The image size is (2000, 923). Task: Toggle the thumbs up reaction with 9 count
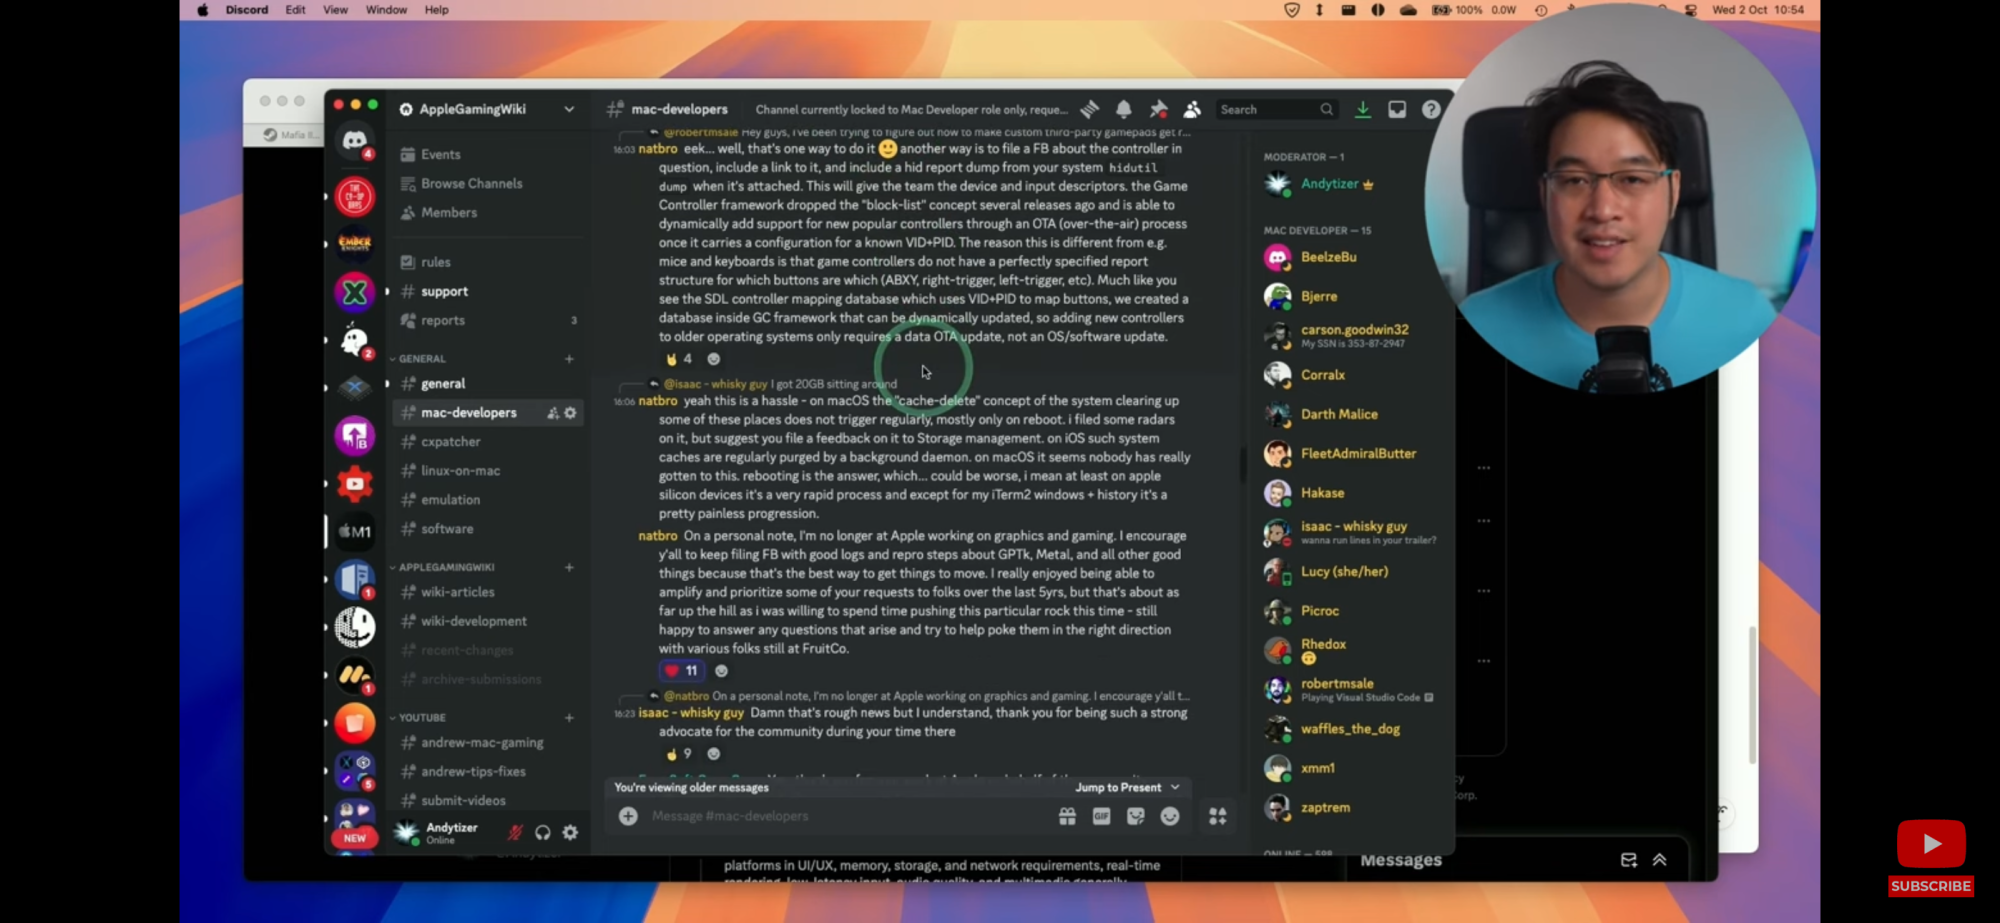click(x=679, y=754)
